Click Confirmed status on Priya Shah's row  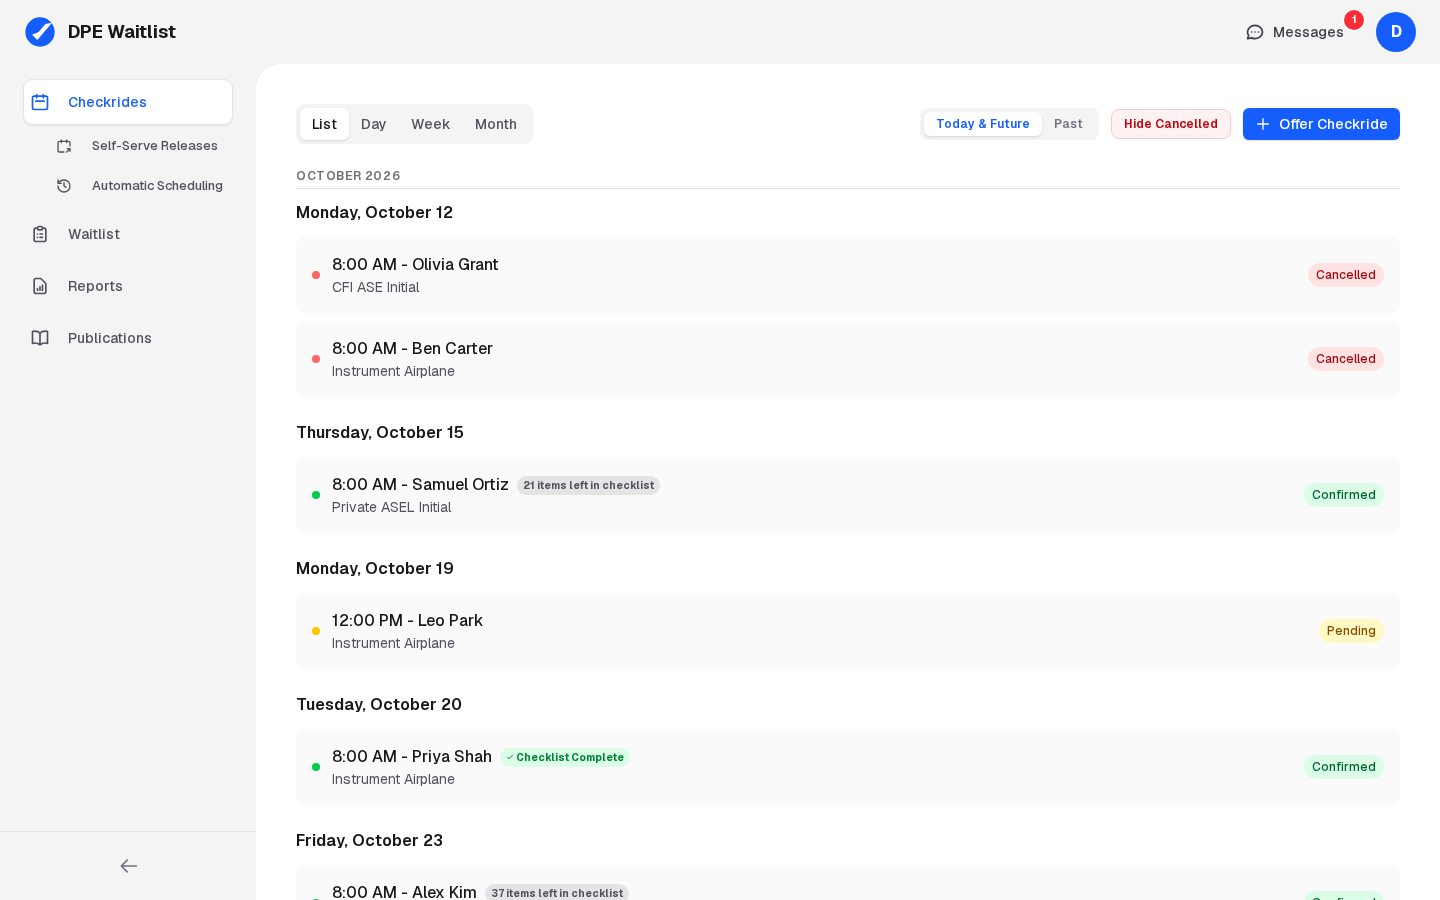coord(1344,767)
